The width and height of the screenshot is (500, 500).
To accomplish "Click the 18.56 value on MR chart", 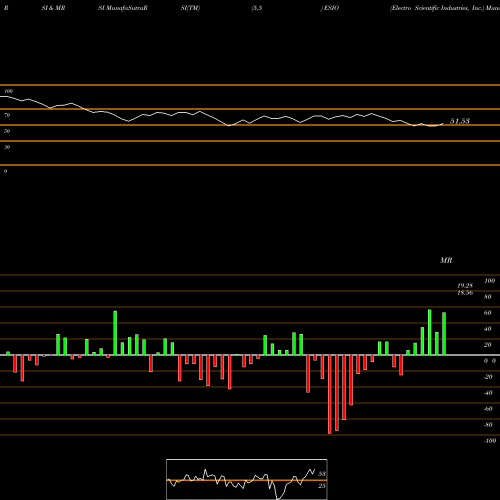I will tap(465, 293).
